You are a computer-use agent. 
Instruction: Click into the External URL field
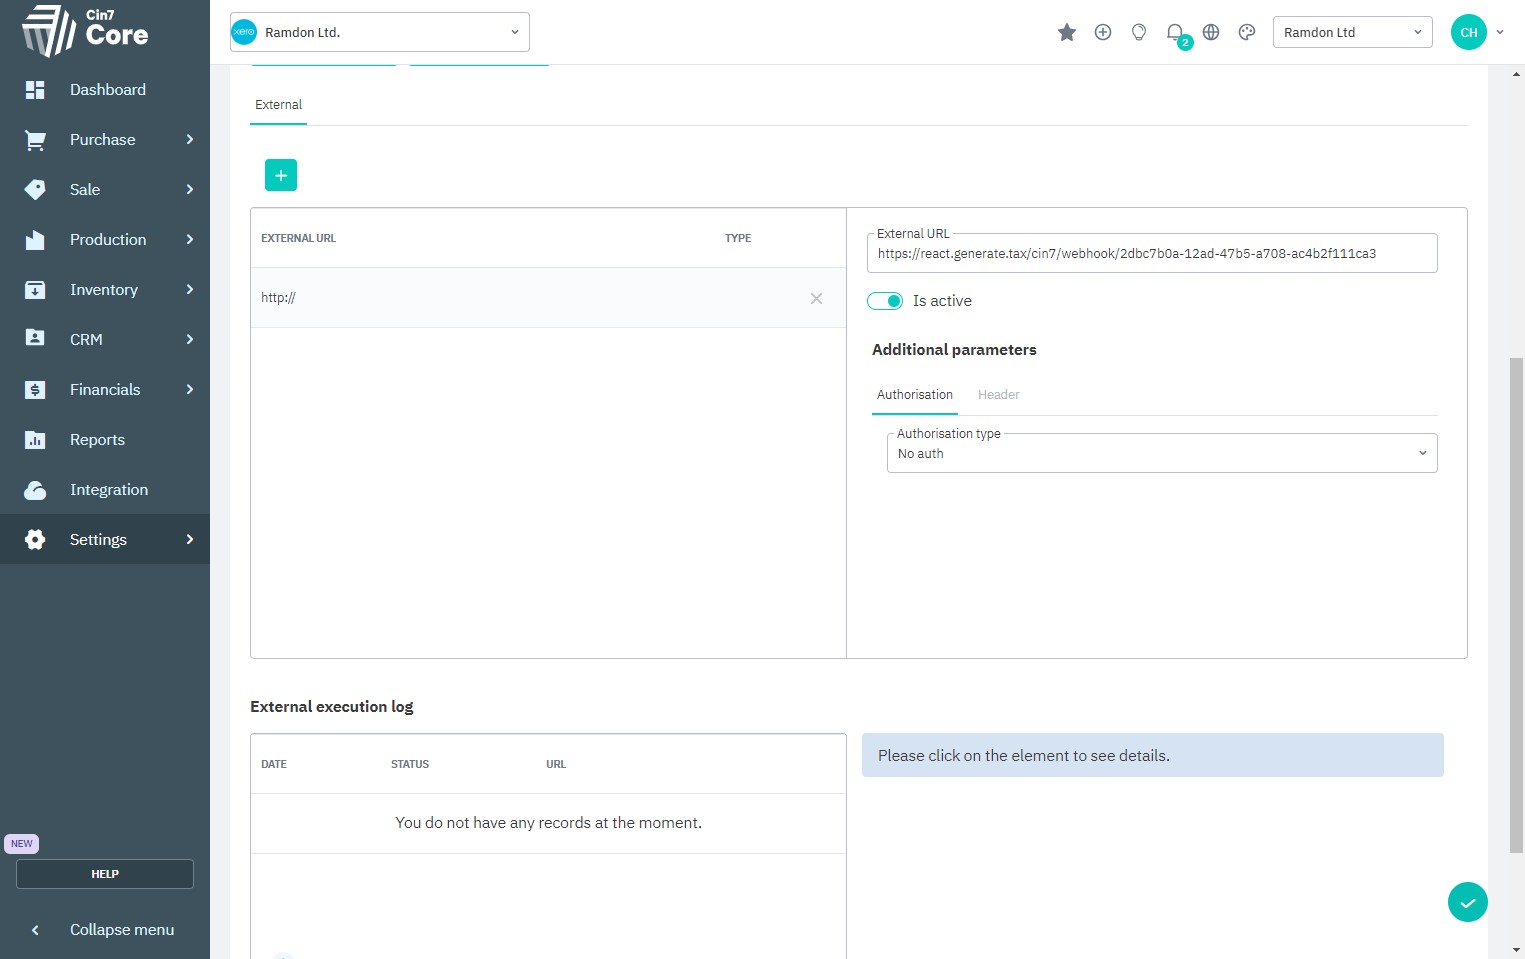(x=1150, y=254)
